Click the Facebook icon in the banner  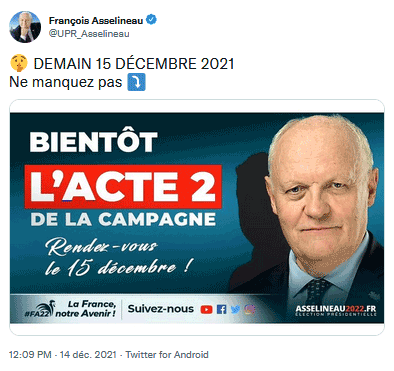click(221, 310)
